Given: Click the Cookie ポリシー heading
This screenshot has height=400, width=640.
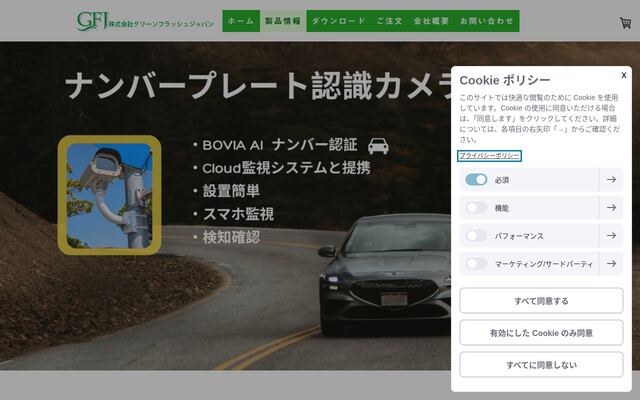Looking at the screenshot, I should [x=505, y=80].
